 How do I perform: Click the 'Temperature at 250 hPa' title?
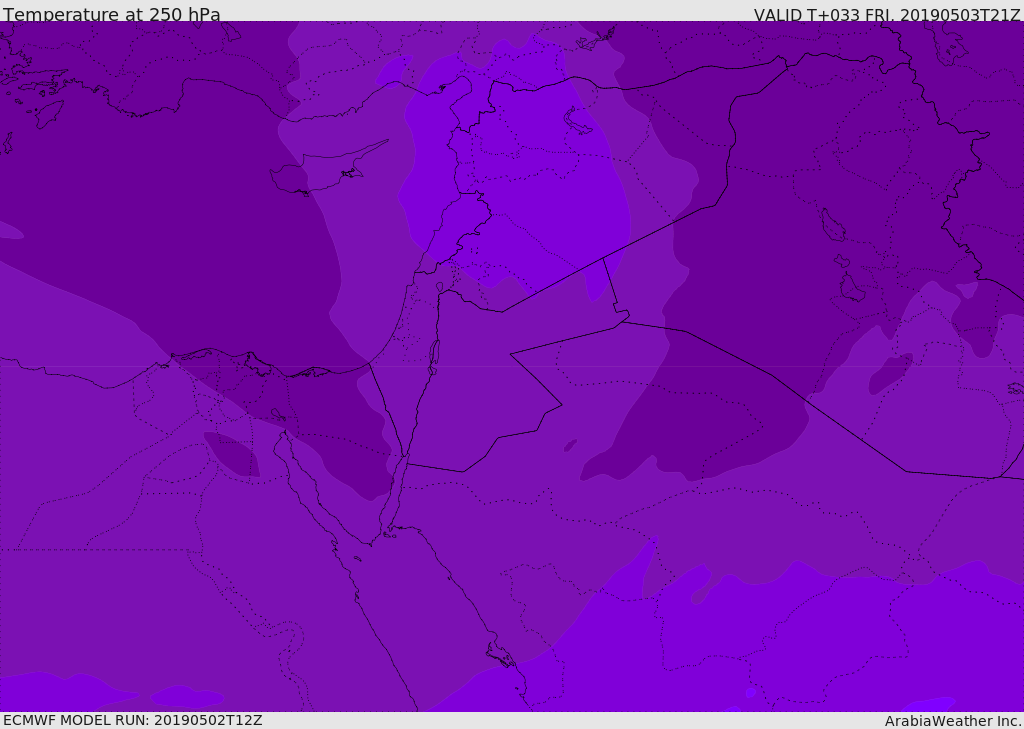tap(112, 14)
